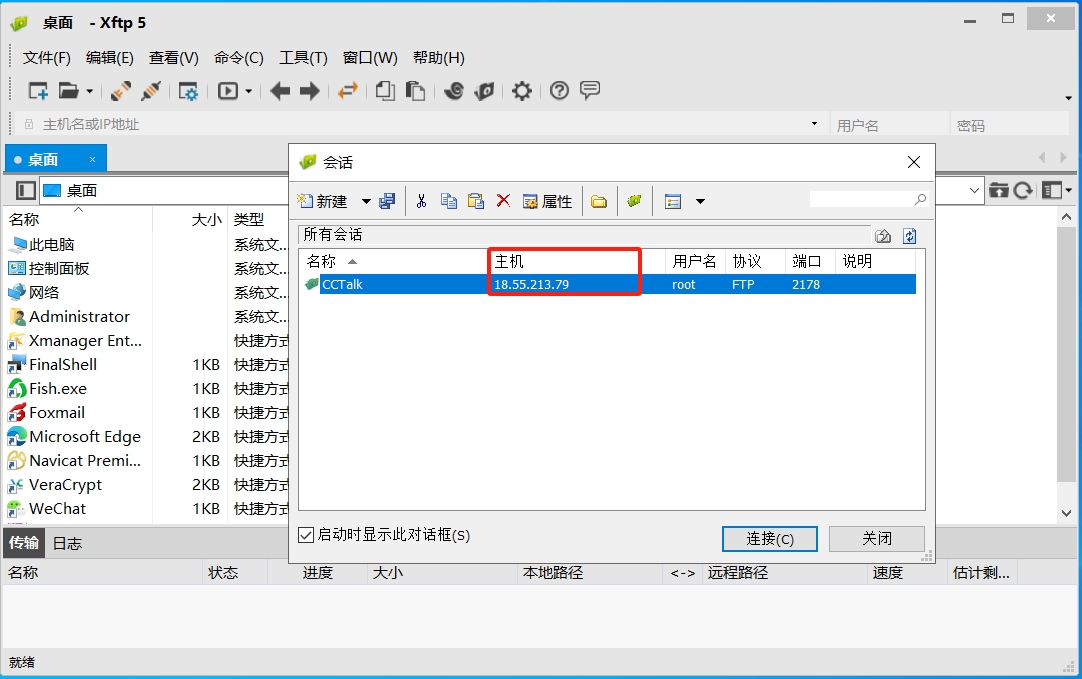Click the red X delete icon
Screen dimensions: 1082x679
tap(503, 201)
